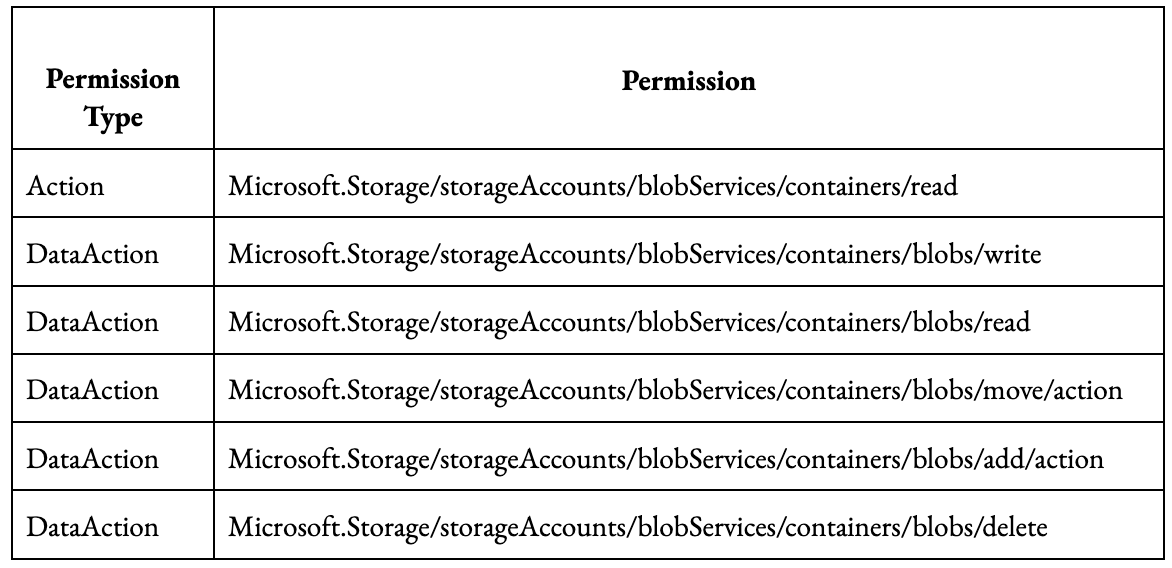
Task: Click the containers/blobs/add/action permission string
Action: [666, 459]
